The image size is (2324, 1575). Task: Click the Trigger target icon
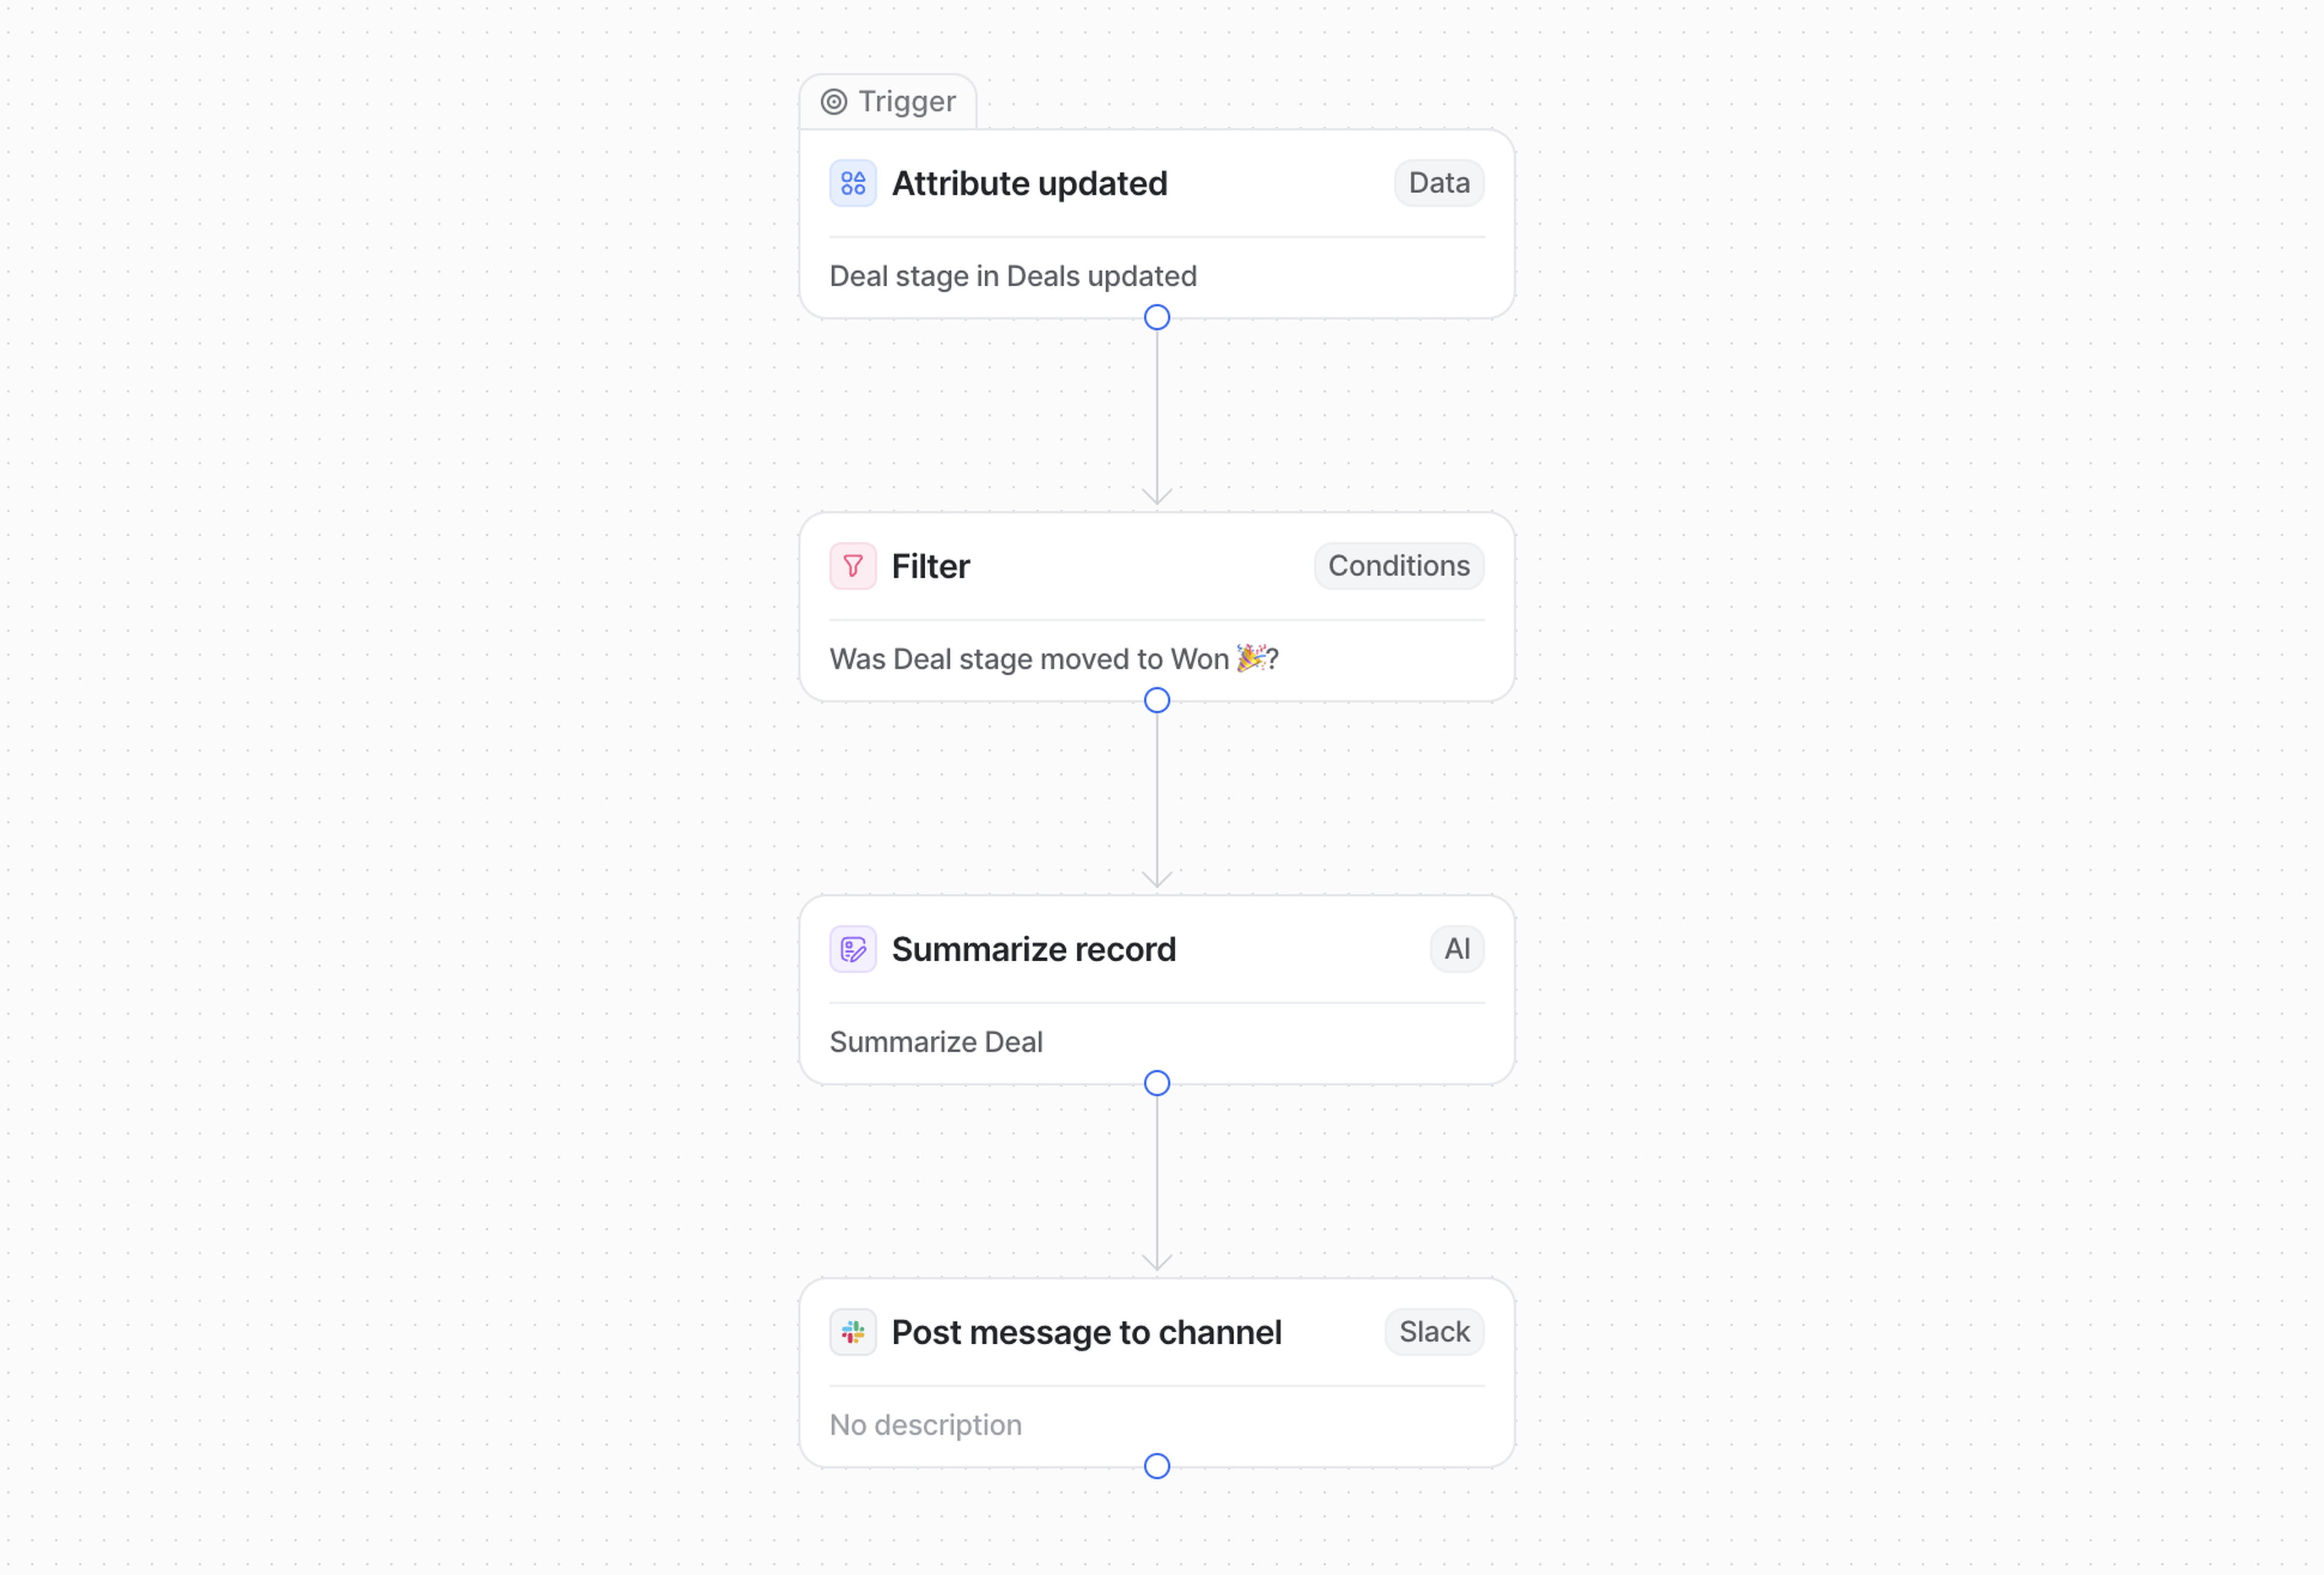(x=834, y=102)
